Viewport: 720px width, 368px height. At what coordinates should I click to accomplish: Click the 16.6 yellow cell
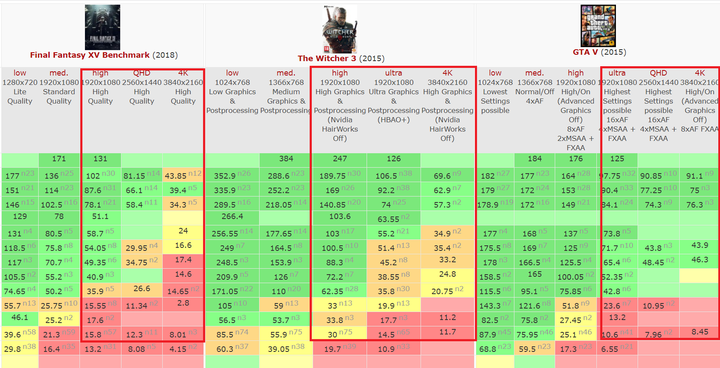tap(183, 246)
